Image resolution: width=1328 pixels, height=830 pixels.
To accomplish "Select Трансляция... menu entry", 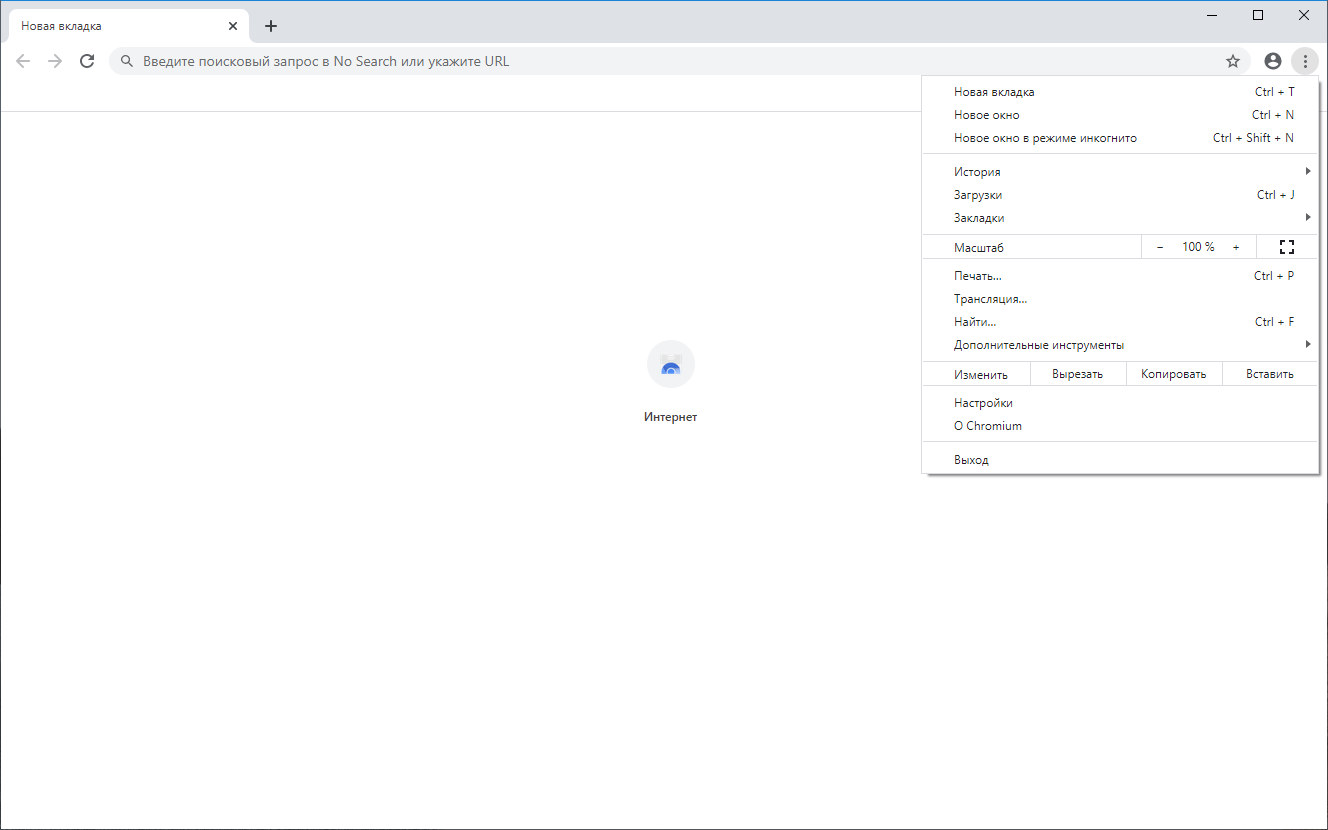I will click(1120, 299).
